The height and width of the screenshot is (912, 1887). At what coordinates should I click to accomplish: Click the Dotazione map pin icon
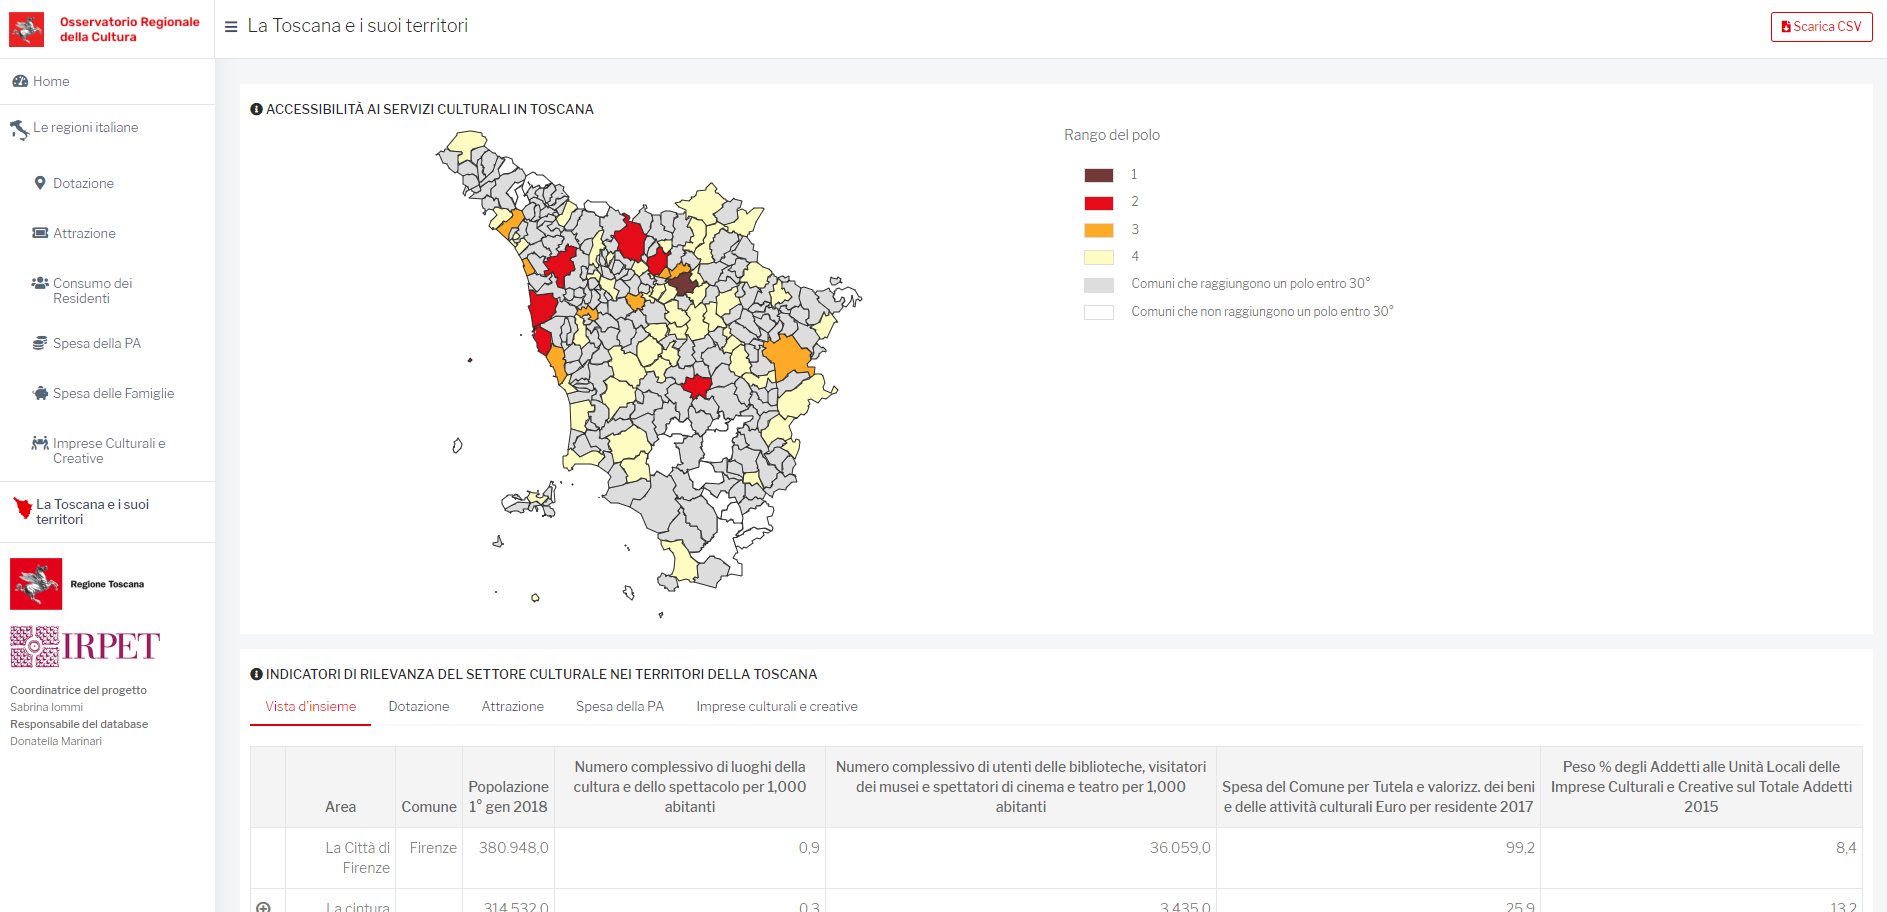pos(40,183)
